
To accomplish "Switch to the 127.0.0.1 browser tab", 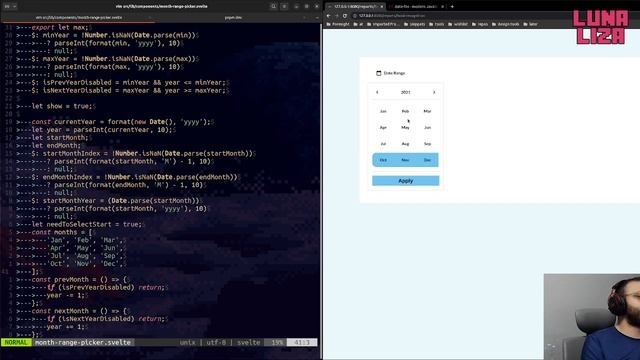I will (x=354, y=7).
